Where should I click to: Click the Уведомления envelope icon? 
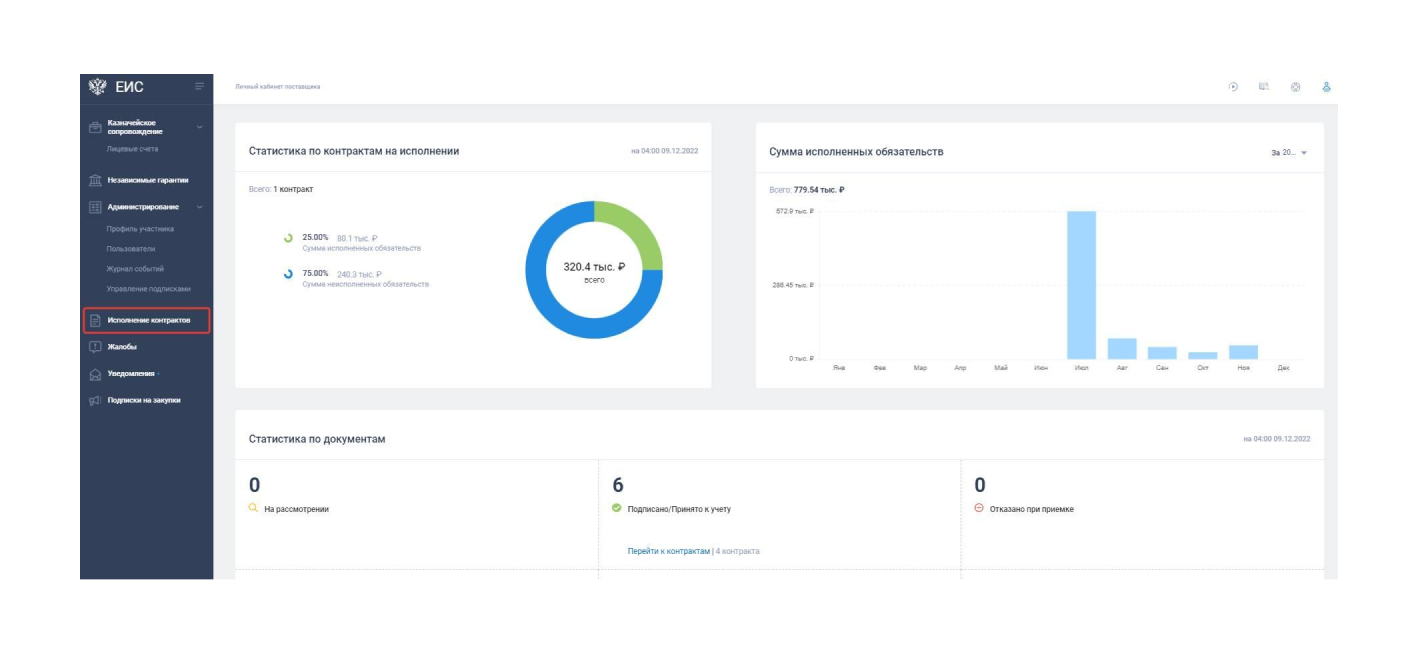96,374
